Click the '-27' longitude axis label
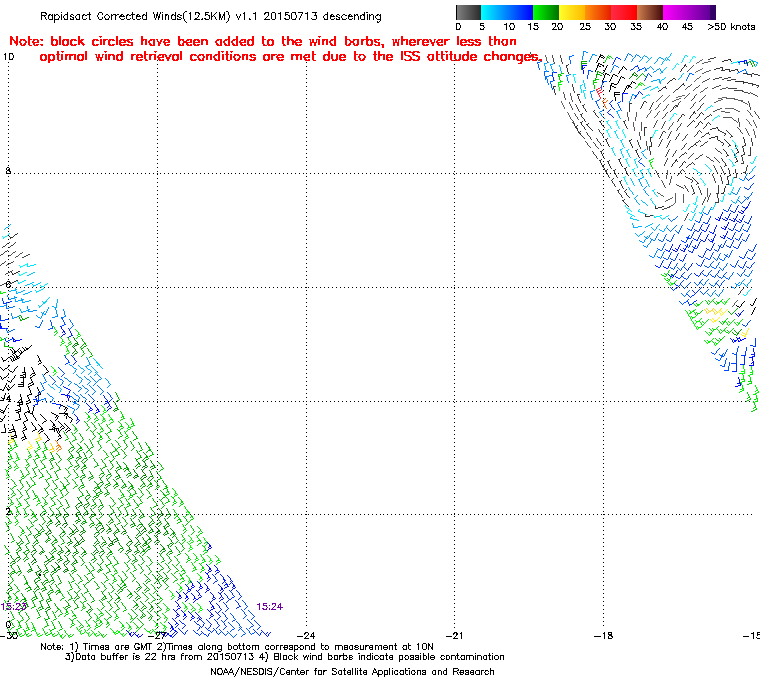The width and height of the screenshot is (760, 688). tap(157, 635)
